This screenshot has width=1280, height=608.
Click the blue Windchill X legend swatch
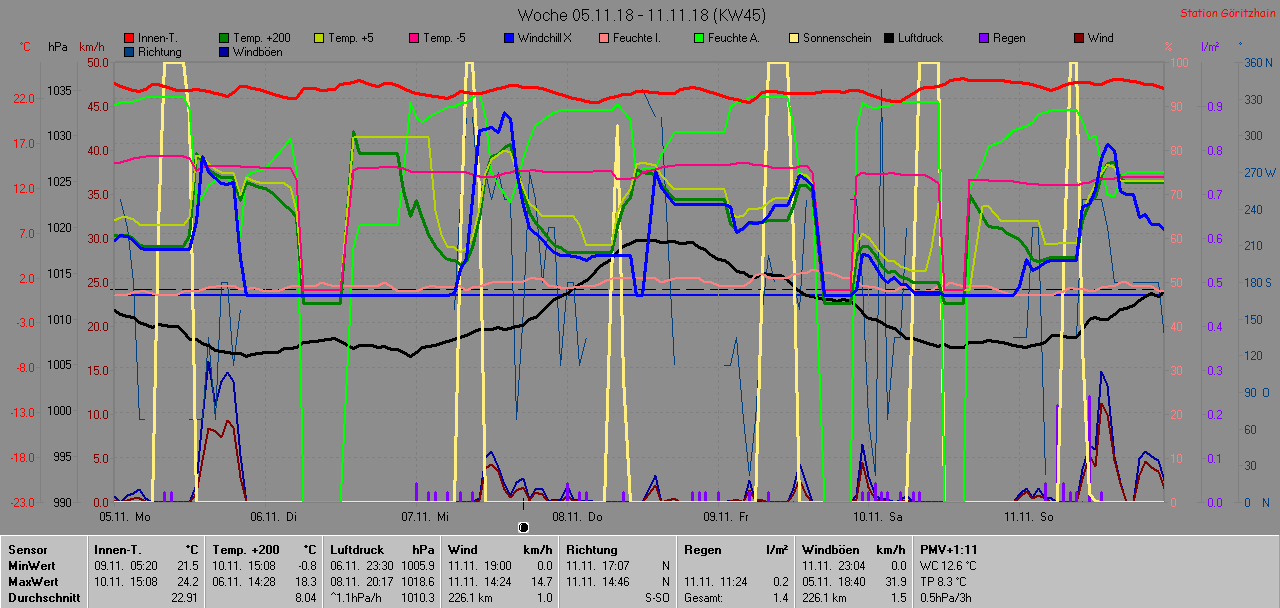click(510, 38)
